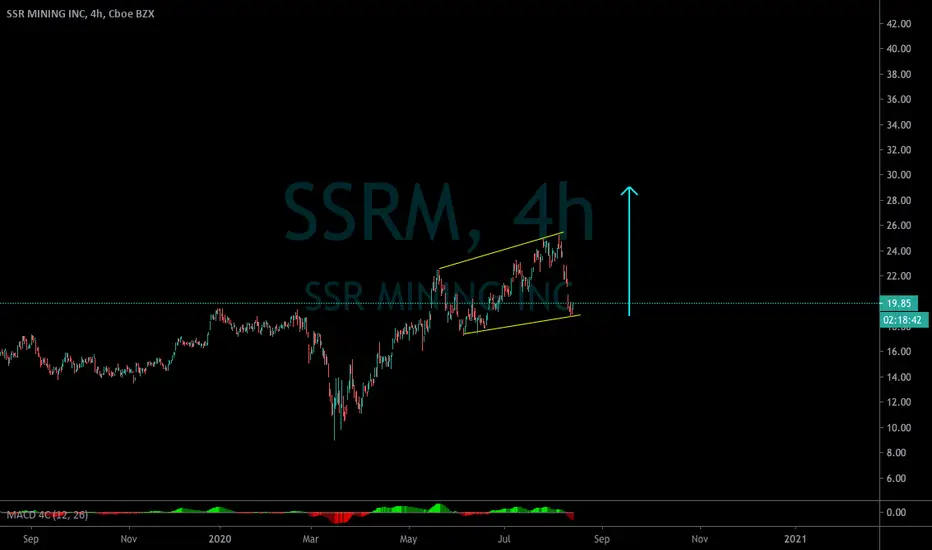Click the 36.00 price axis label
This screenshot has width=932, height=550.
[899, 99]
